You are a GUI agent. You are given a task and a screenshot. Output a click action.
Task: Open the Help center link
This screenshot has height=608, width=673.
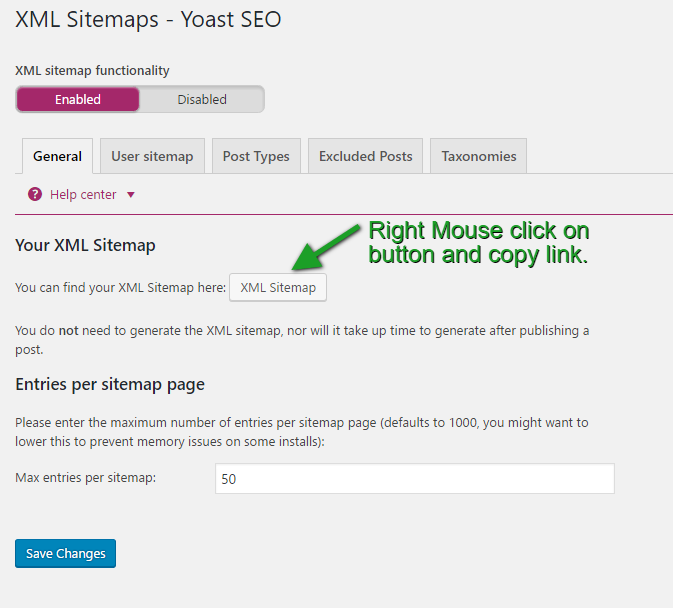[83, 195]
